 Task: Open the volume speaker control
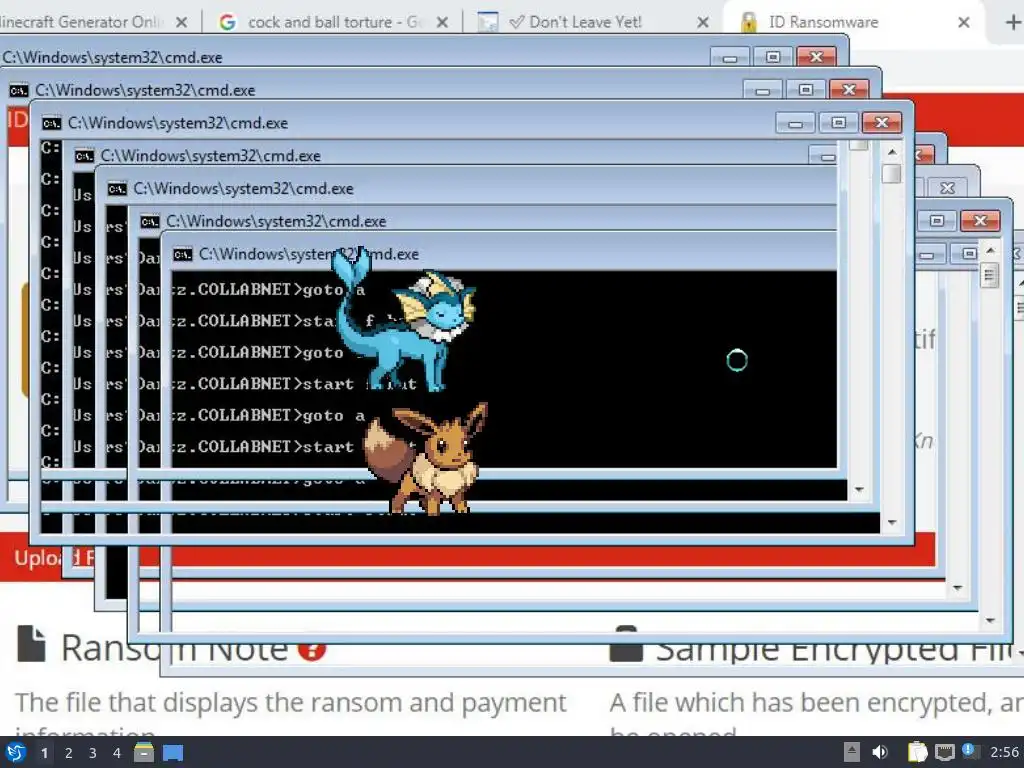click(x=880, y=752)
